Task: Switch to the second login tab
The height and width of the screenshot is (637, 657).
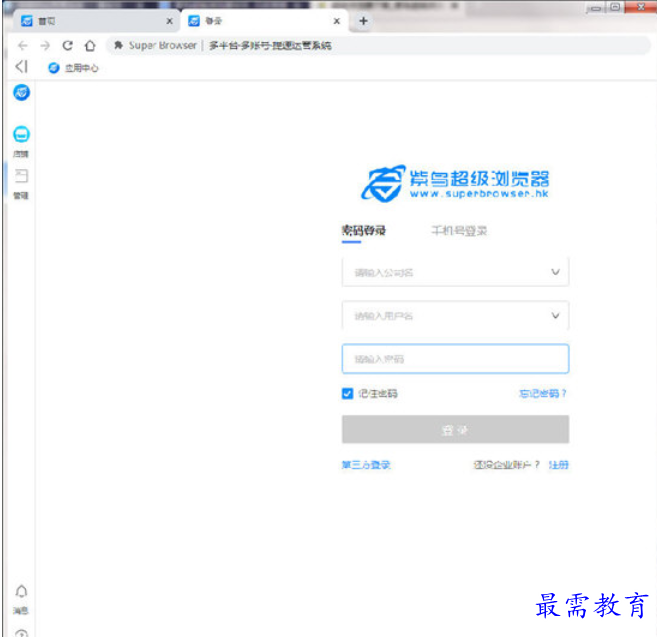Action: tap(264, 21)
